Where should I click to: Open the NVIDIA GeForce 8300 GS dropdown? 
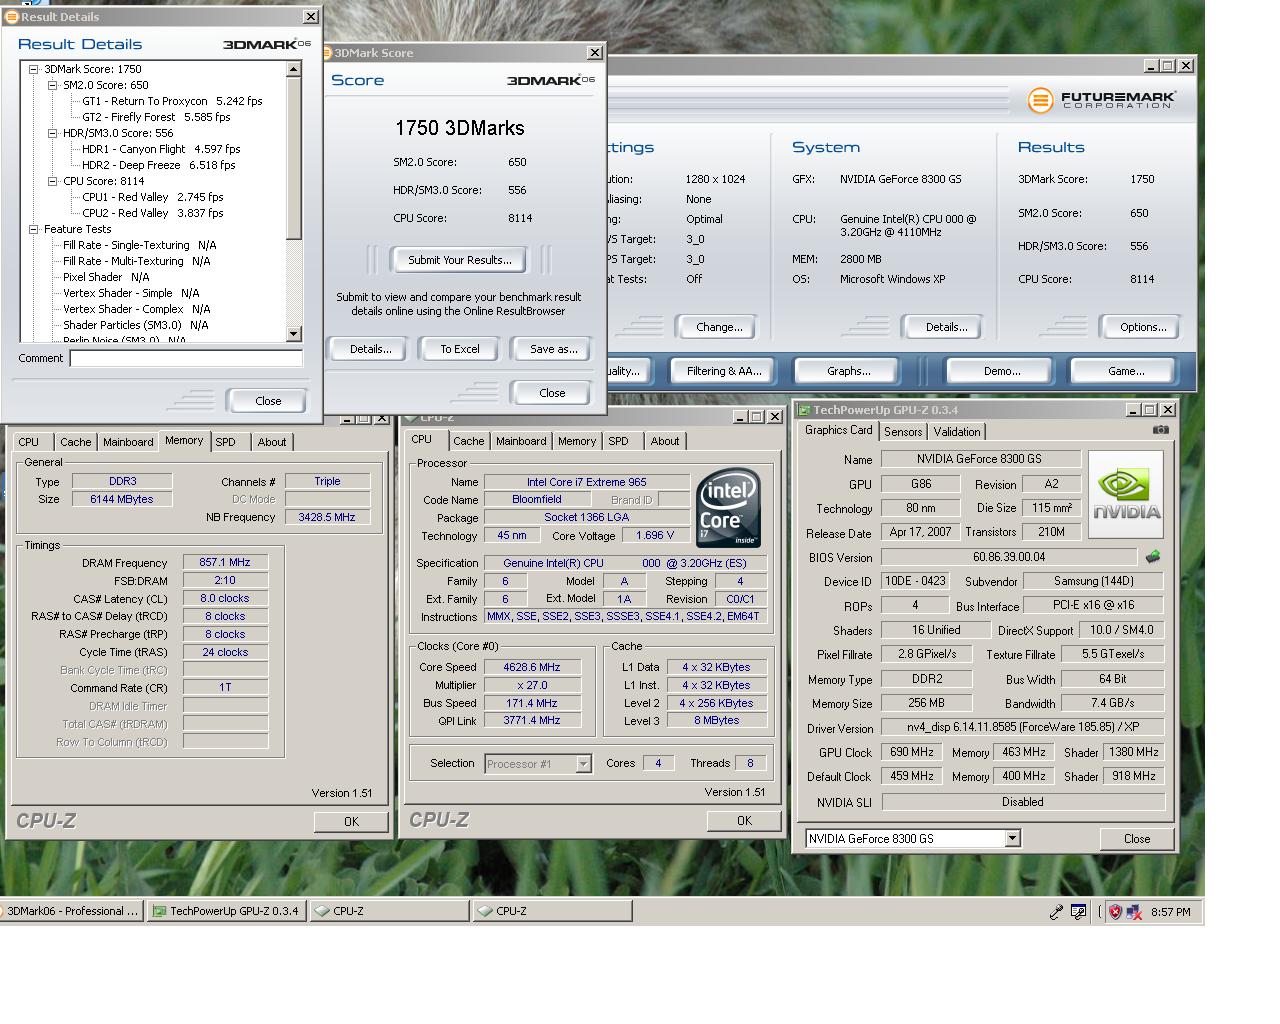click(1012, 838)
